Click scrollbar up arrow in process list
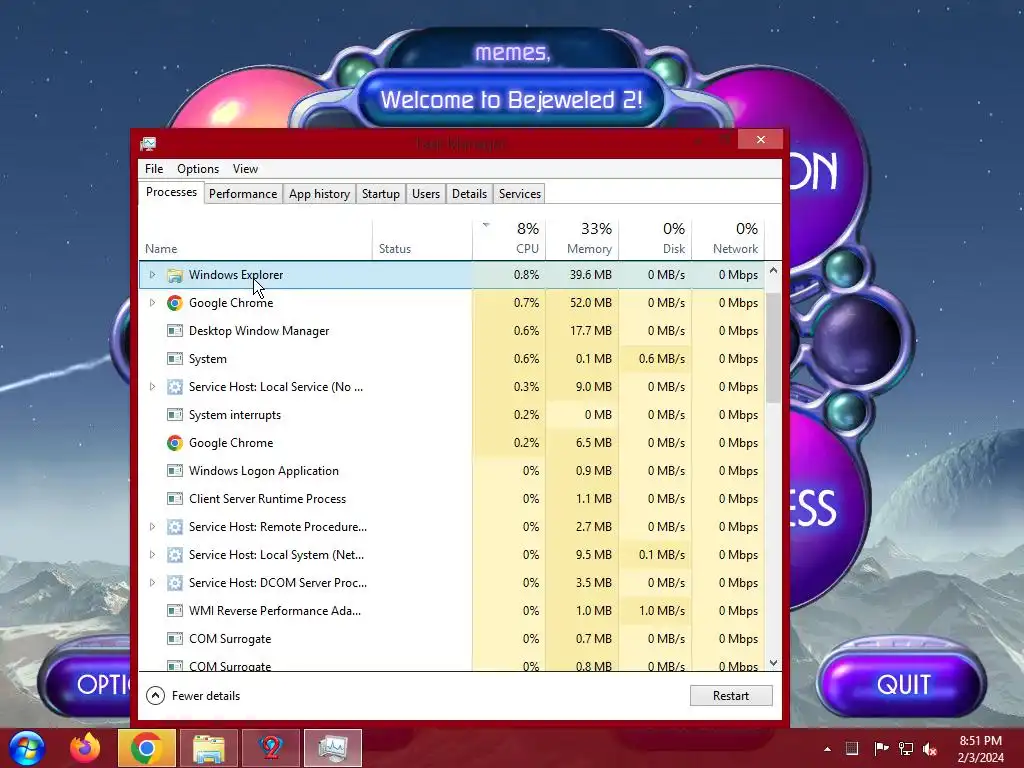 pyautogui.click(x=773, y=270)
